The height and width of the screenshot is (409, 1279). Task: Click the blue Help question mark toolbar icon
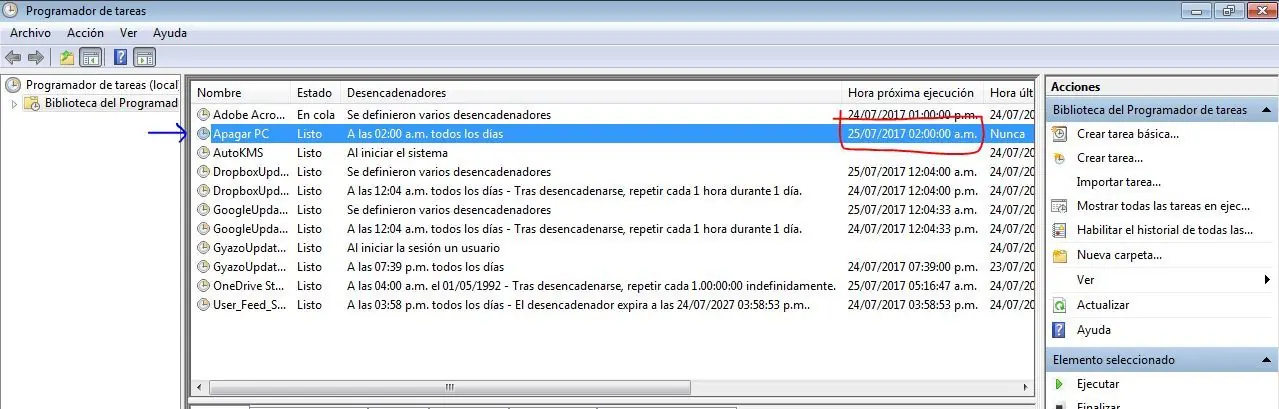pos(121,57)
